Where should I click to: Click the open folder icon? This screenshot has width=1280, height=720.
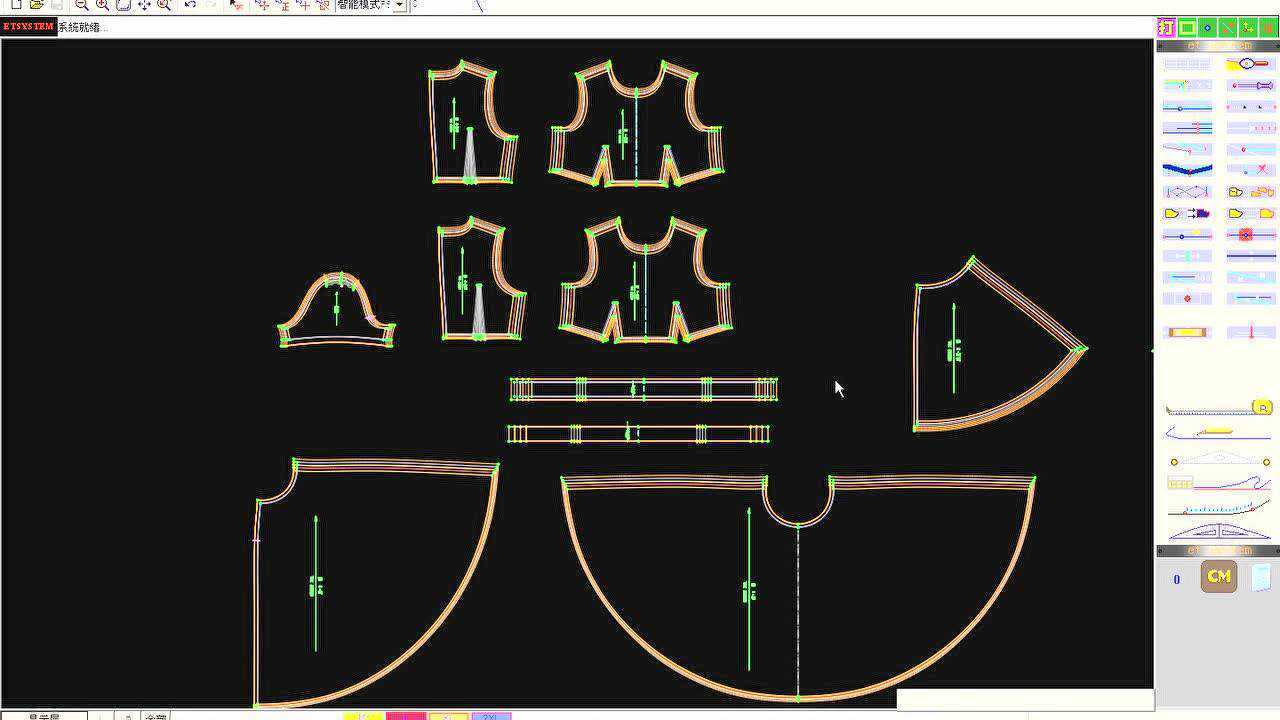pyautogui.click(x=37, y=5)
